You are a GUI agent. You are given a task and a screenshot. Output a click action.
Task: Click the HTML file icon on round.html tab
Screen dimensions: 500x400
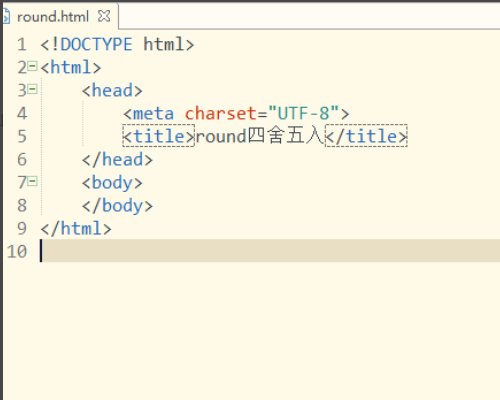(6, 17)
